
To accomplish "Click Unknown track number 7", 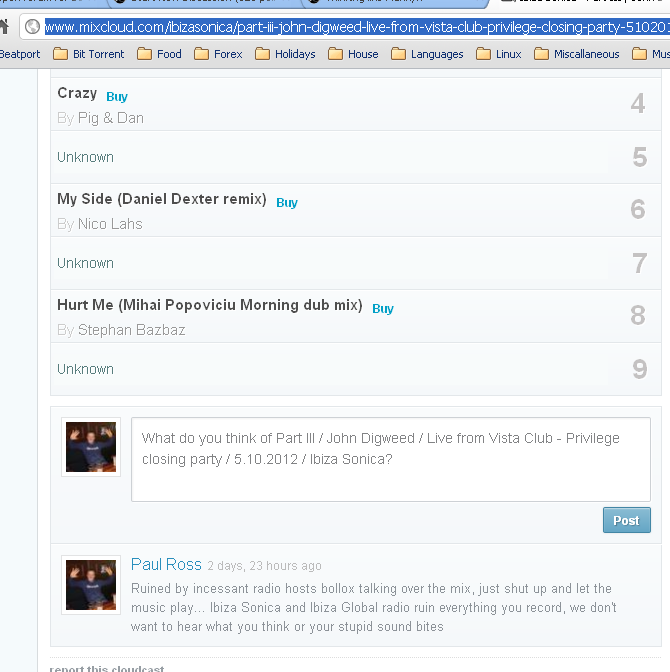I will coord(85,263).
